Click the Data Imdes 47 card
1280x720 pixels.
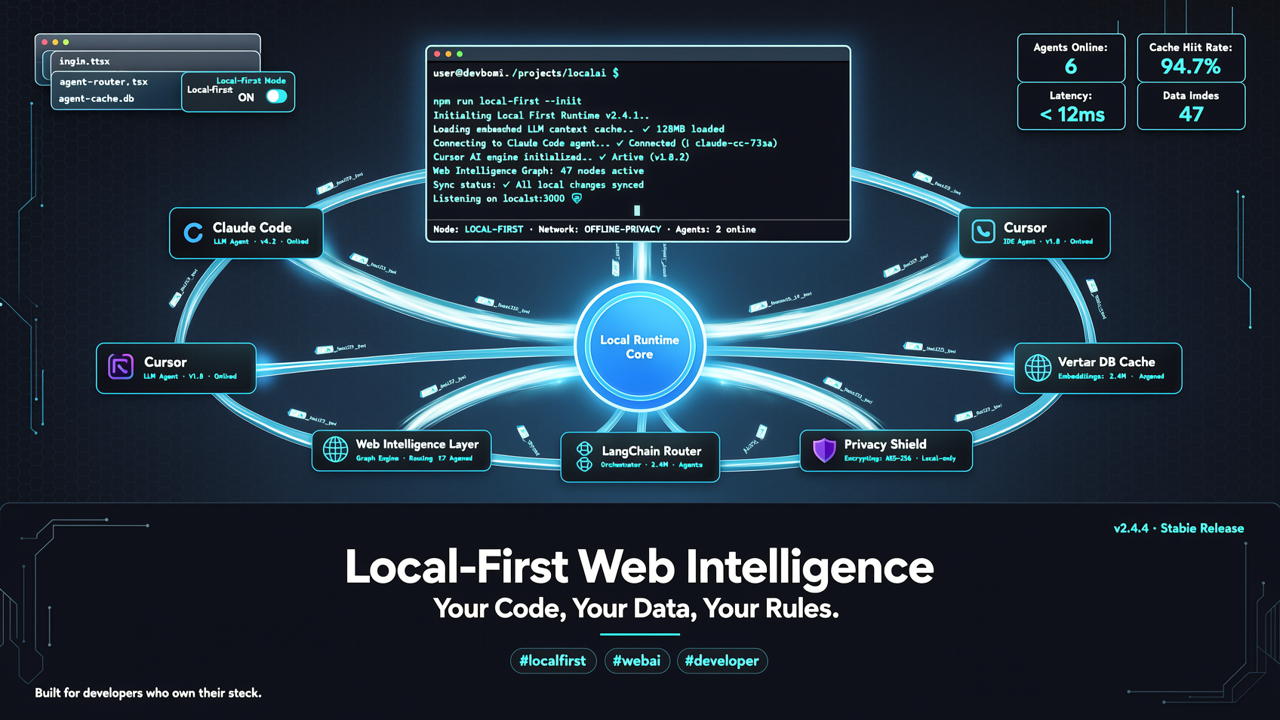tap(1191, 106)
